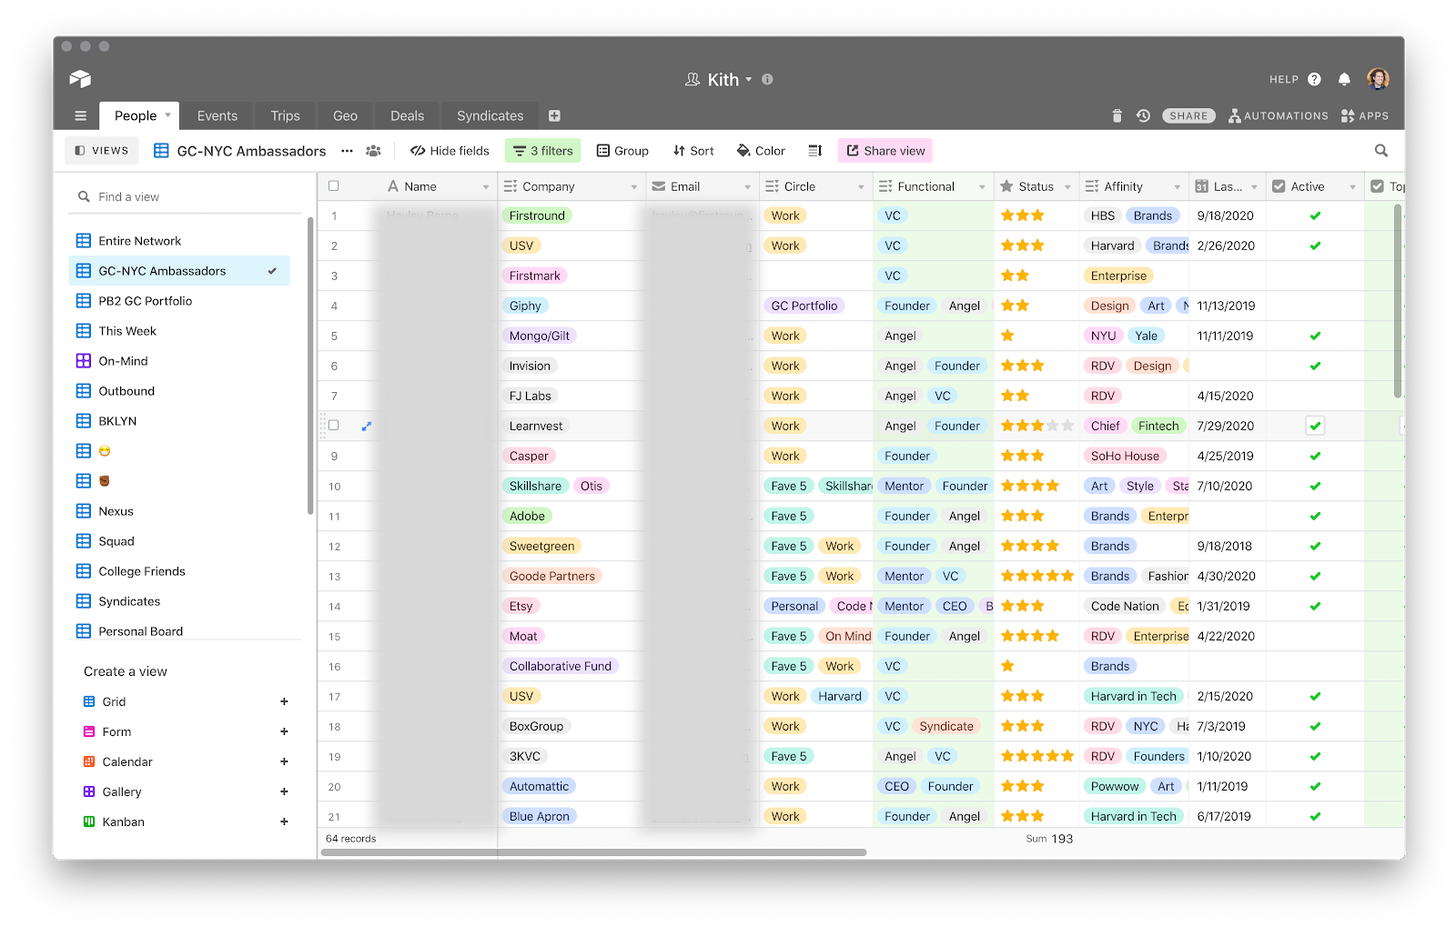The height and width of the screenshot is (928, 1456).
Task: Toggle Active checkmark for Casper row
Action: (1315, 456)
